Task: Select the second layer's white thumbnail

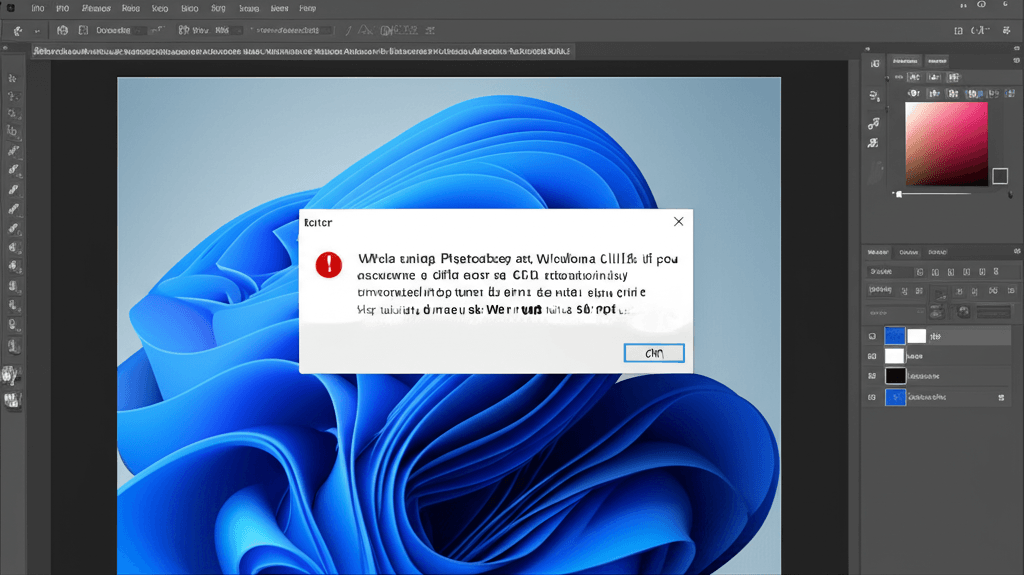Action: pos(894,356)
